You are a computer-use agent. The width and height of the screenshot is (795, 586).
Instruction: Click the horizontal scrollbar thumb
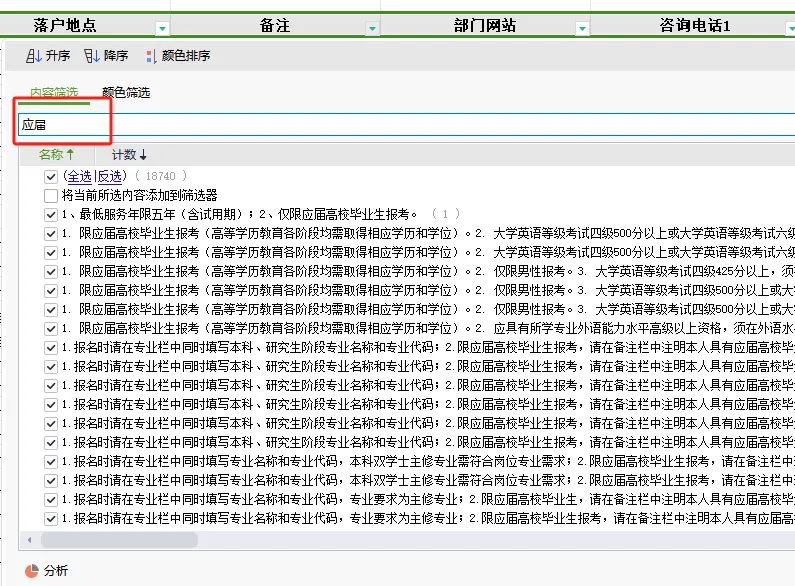point(119,540)
